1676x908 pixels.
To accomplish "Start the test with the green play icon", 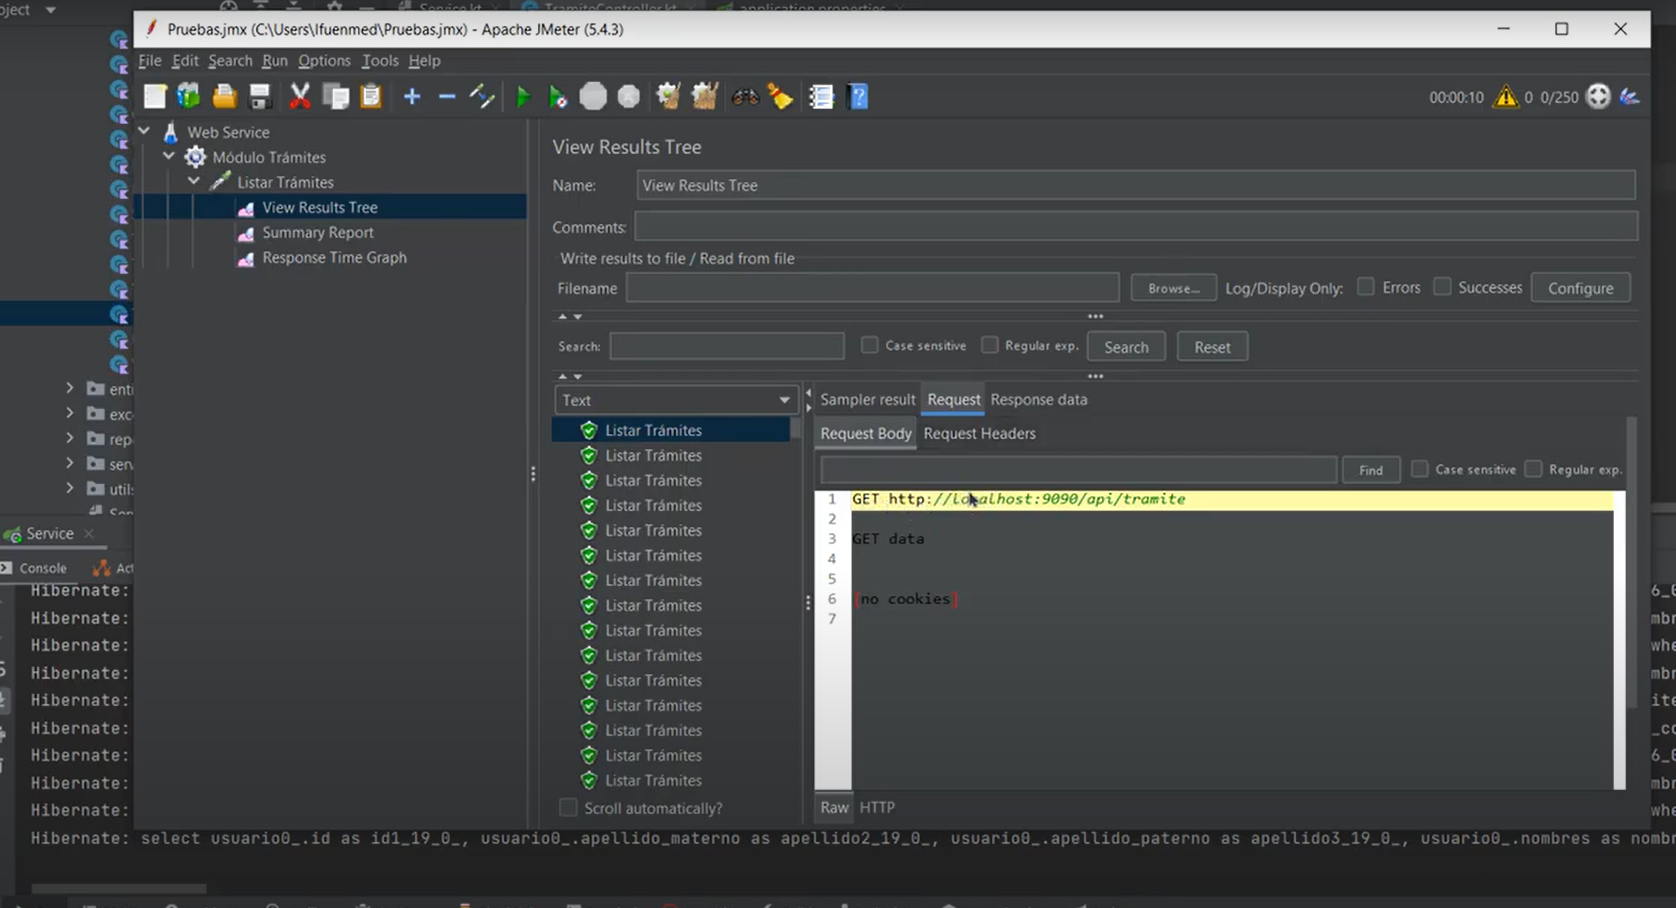I will point(523,96).
